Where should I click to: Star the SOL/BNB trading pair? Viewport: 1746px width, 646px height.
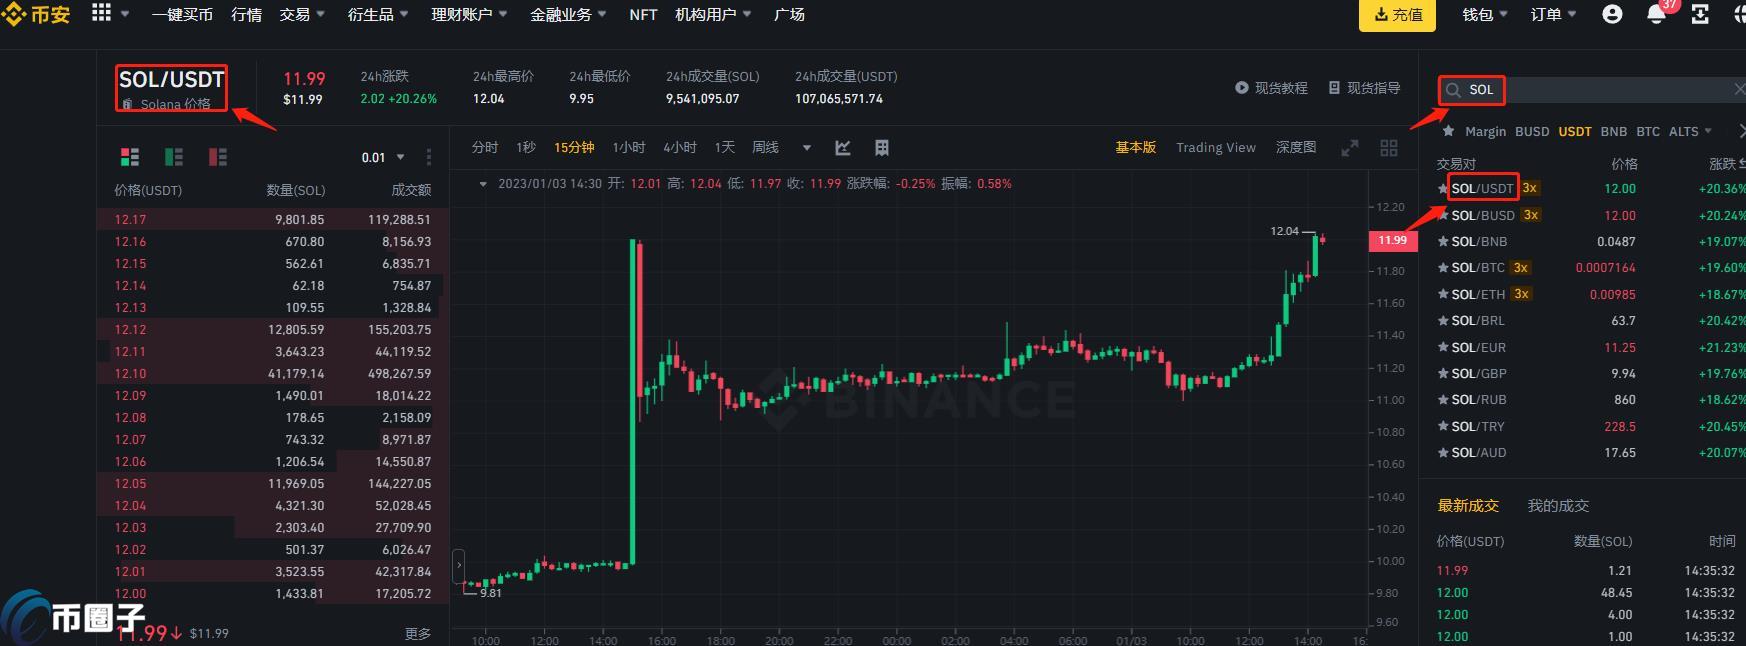click(x=1443, y=242)
